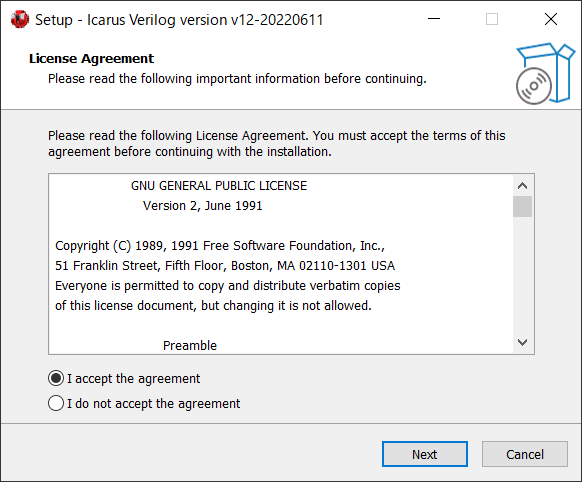
Task: Click the GNU GENERAL PUBLIC LICENSE heading
Action: coord(219,186)
